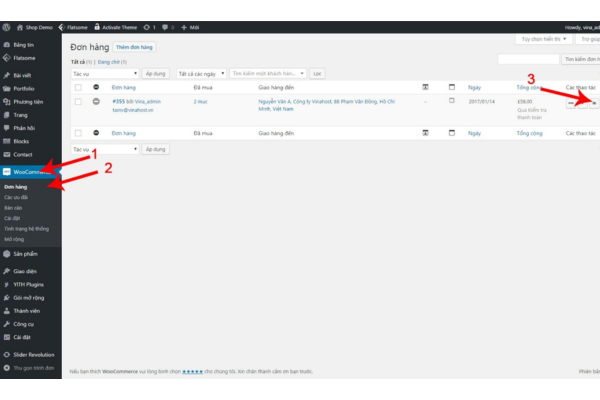Image resolution: width=600 pixels, height=400 pixels.
Task: Open the updates indicator showing 1
Action: click(149, 27)
